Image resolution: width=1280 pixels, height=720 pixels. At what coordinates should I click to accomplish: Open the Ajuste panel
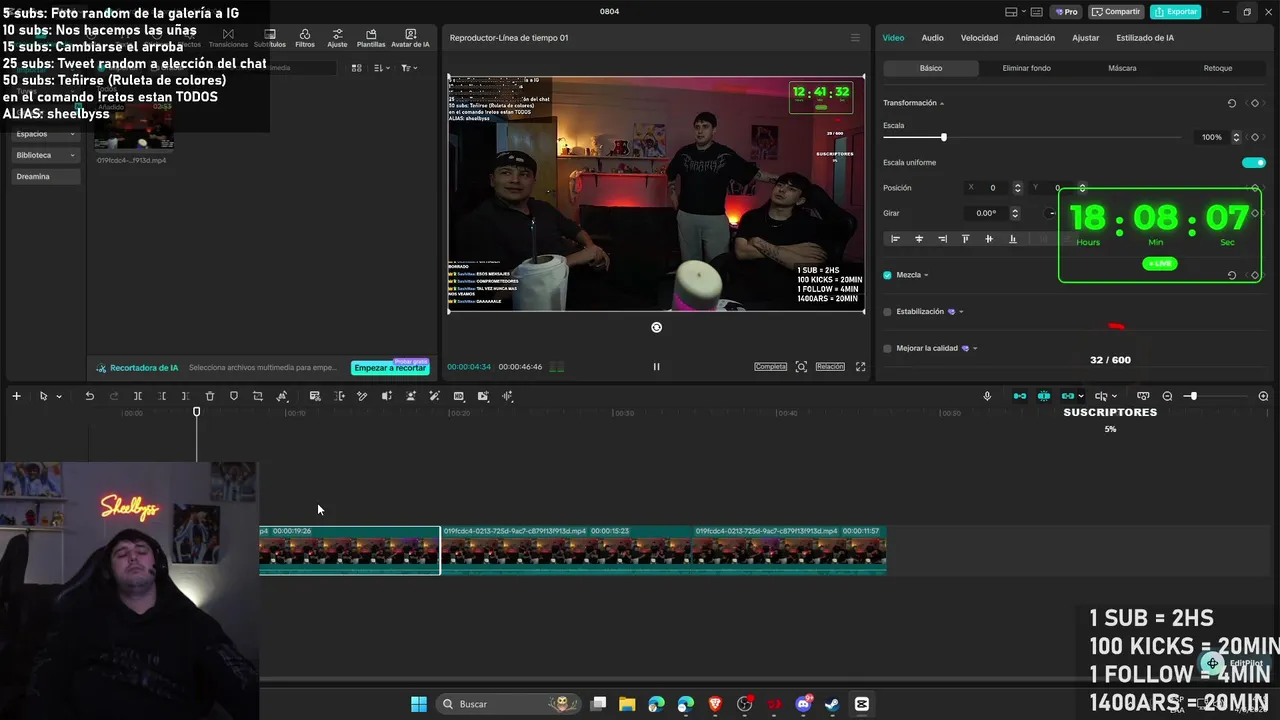pyautogui.click(x=337, y=38)
